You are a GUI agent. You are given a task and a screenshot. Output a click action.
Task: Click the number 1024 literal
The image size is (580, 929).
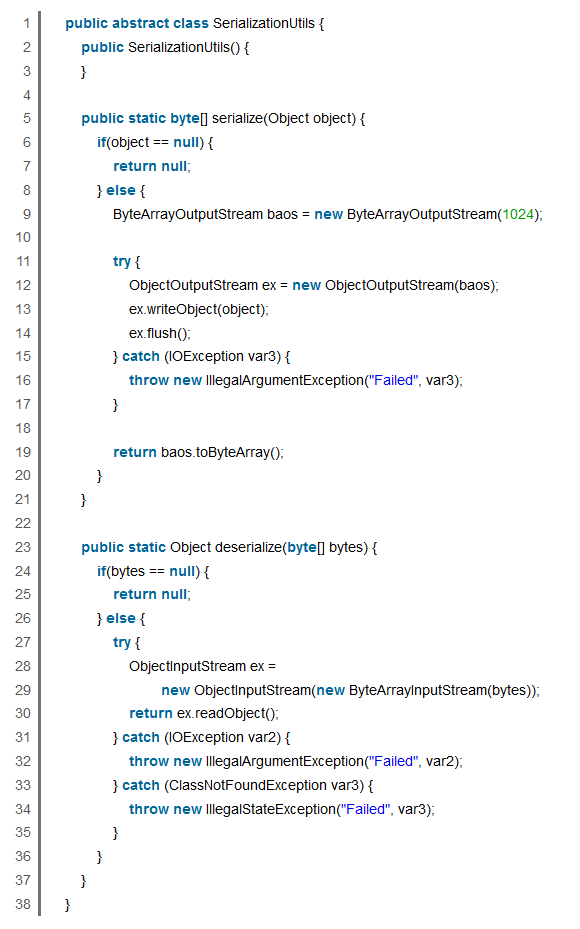pyautogui.click(x=518, y=214)
